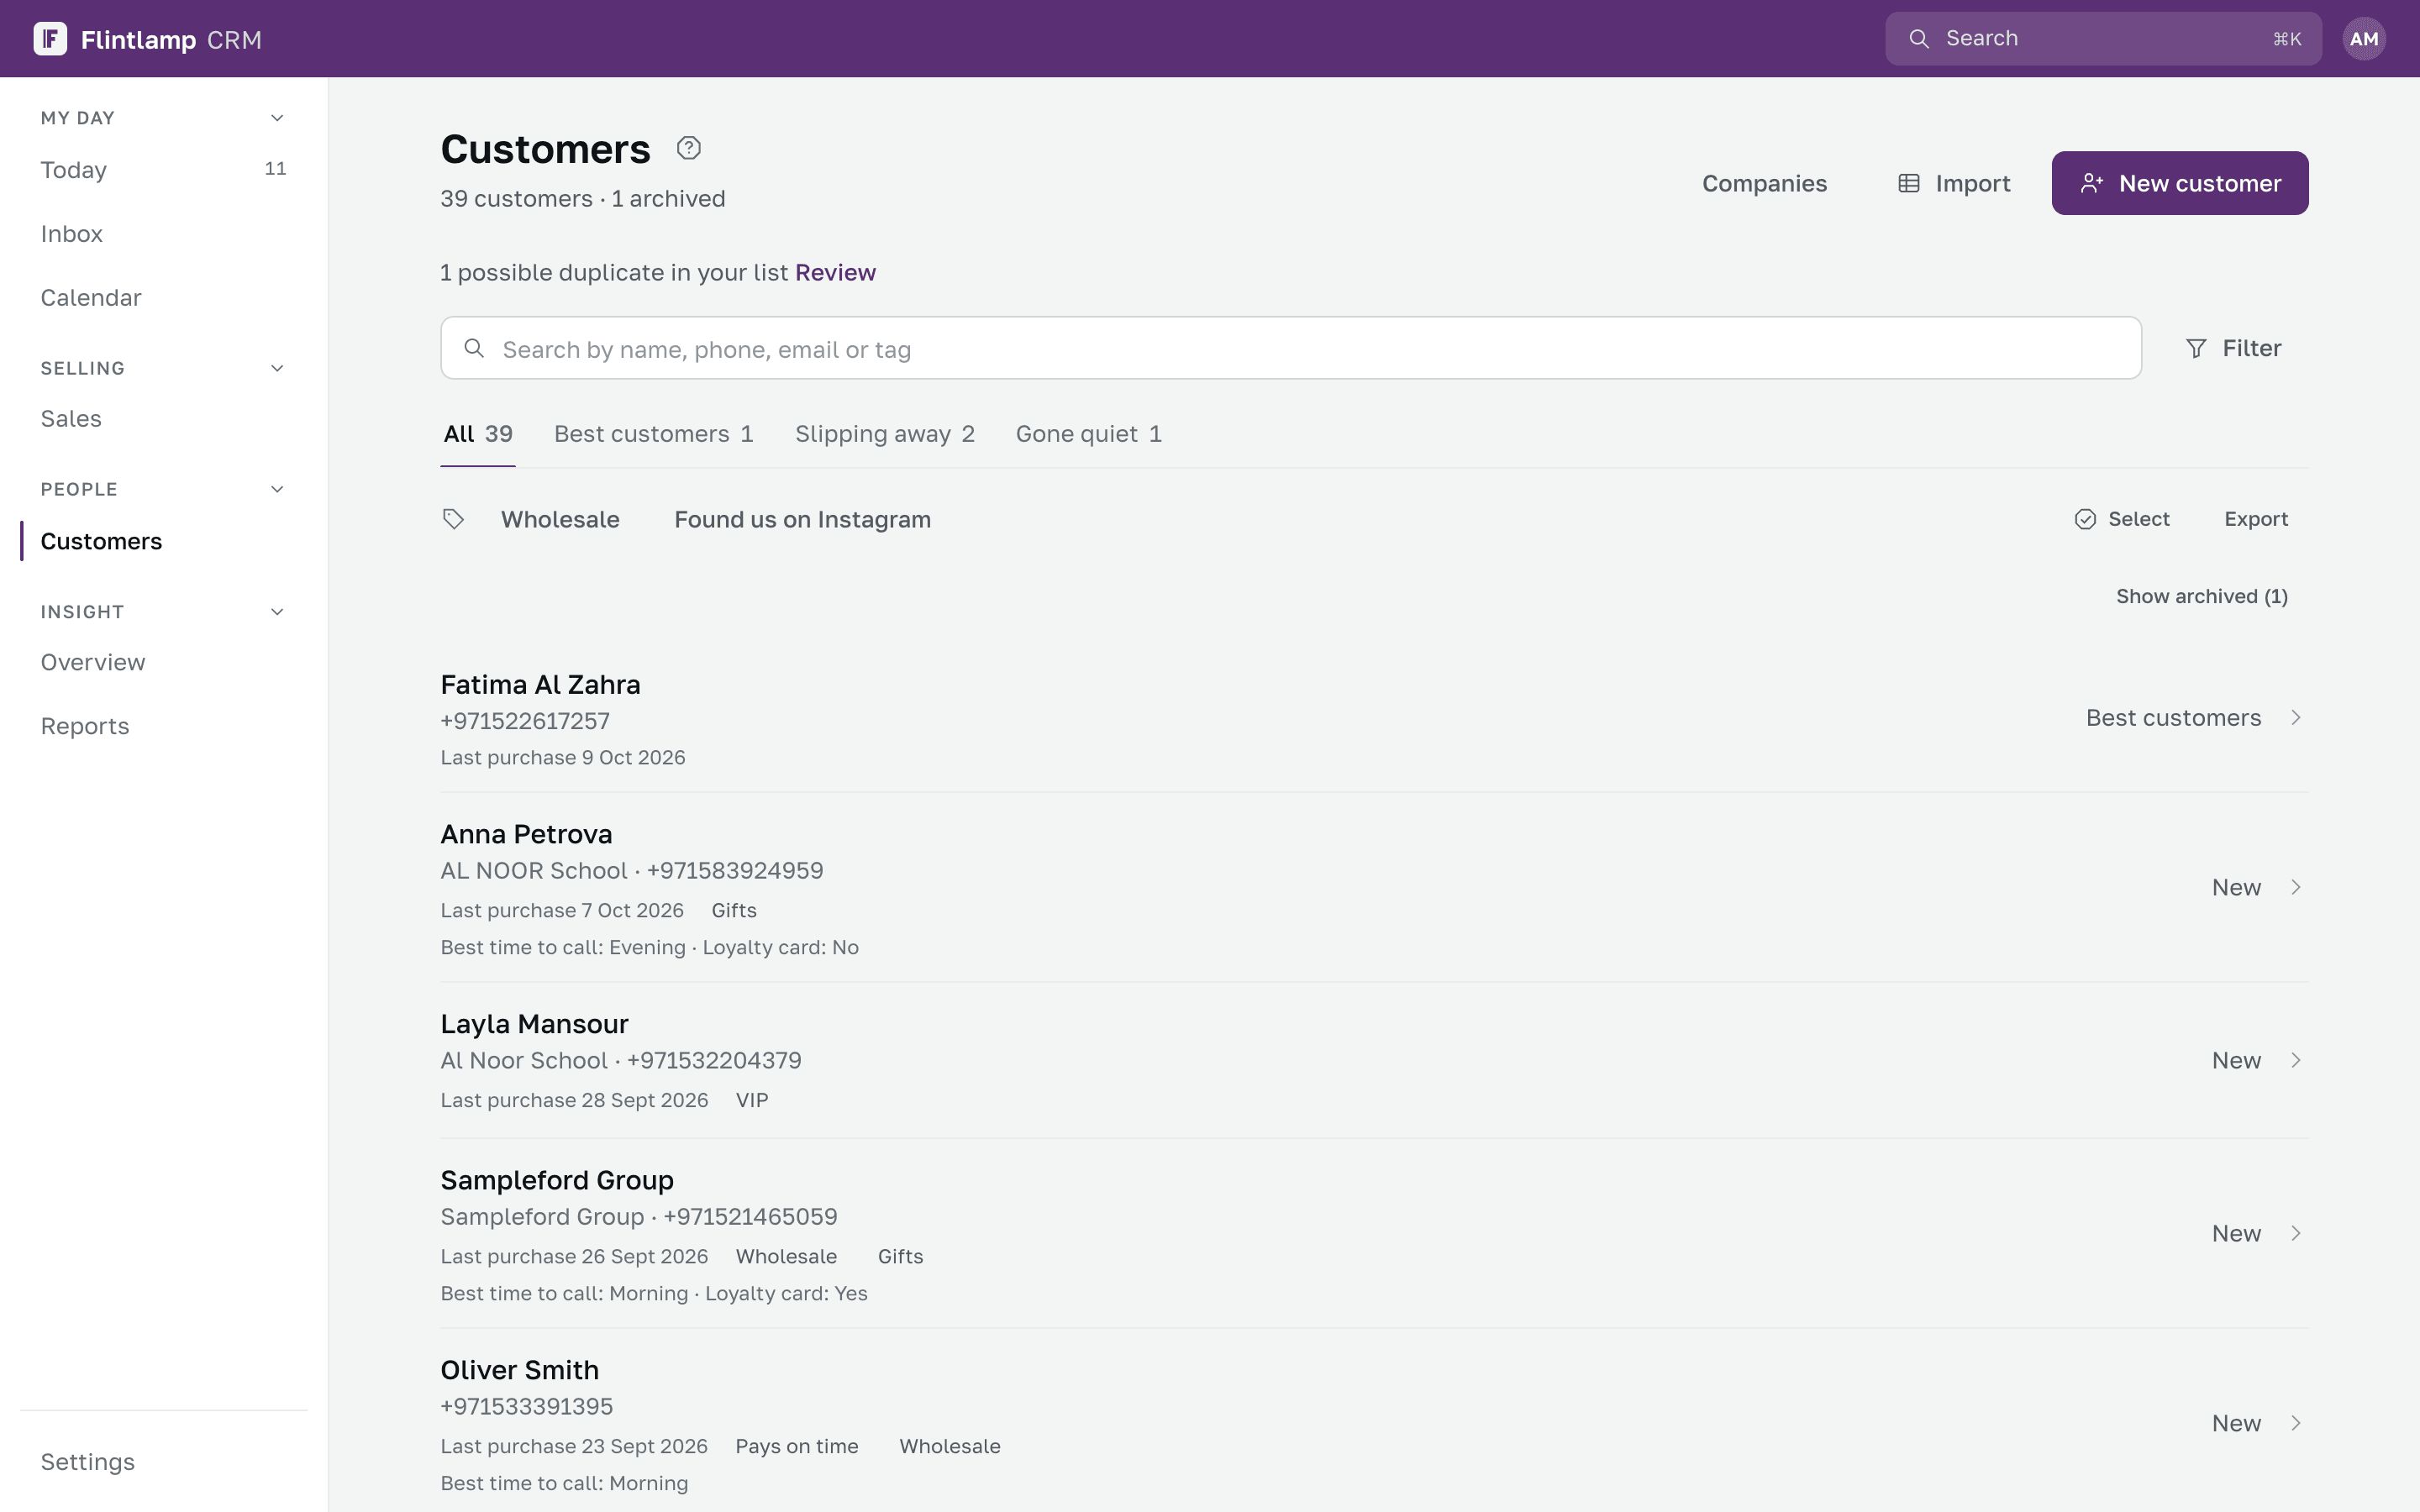Screen dimensions: 2420x1512
Task: Switch to Slipping away tab
Action: click(885, 434)
